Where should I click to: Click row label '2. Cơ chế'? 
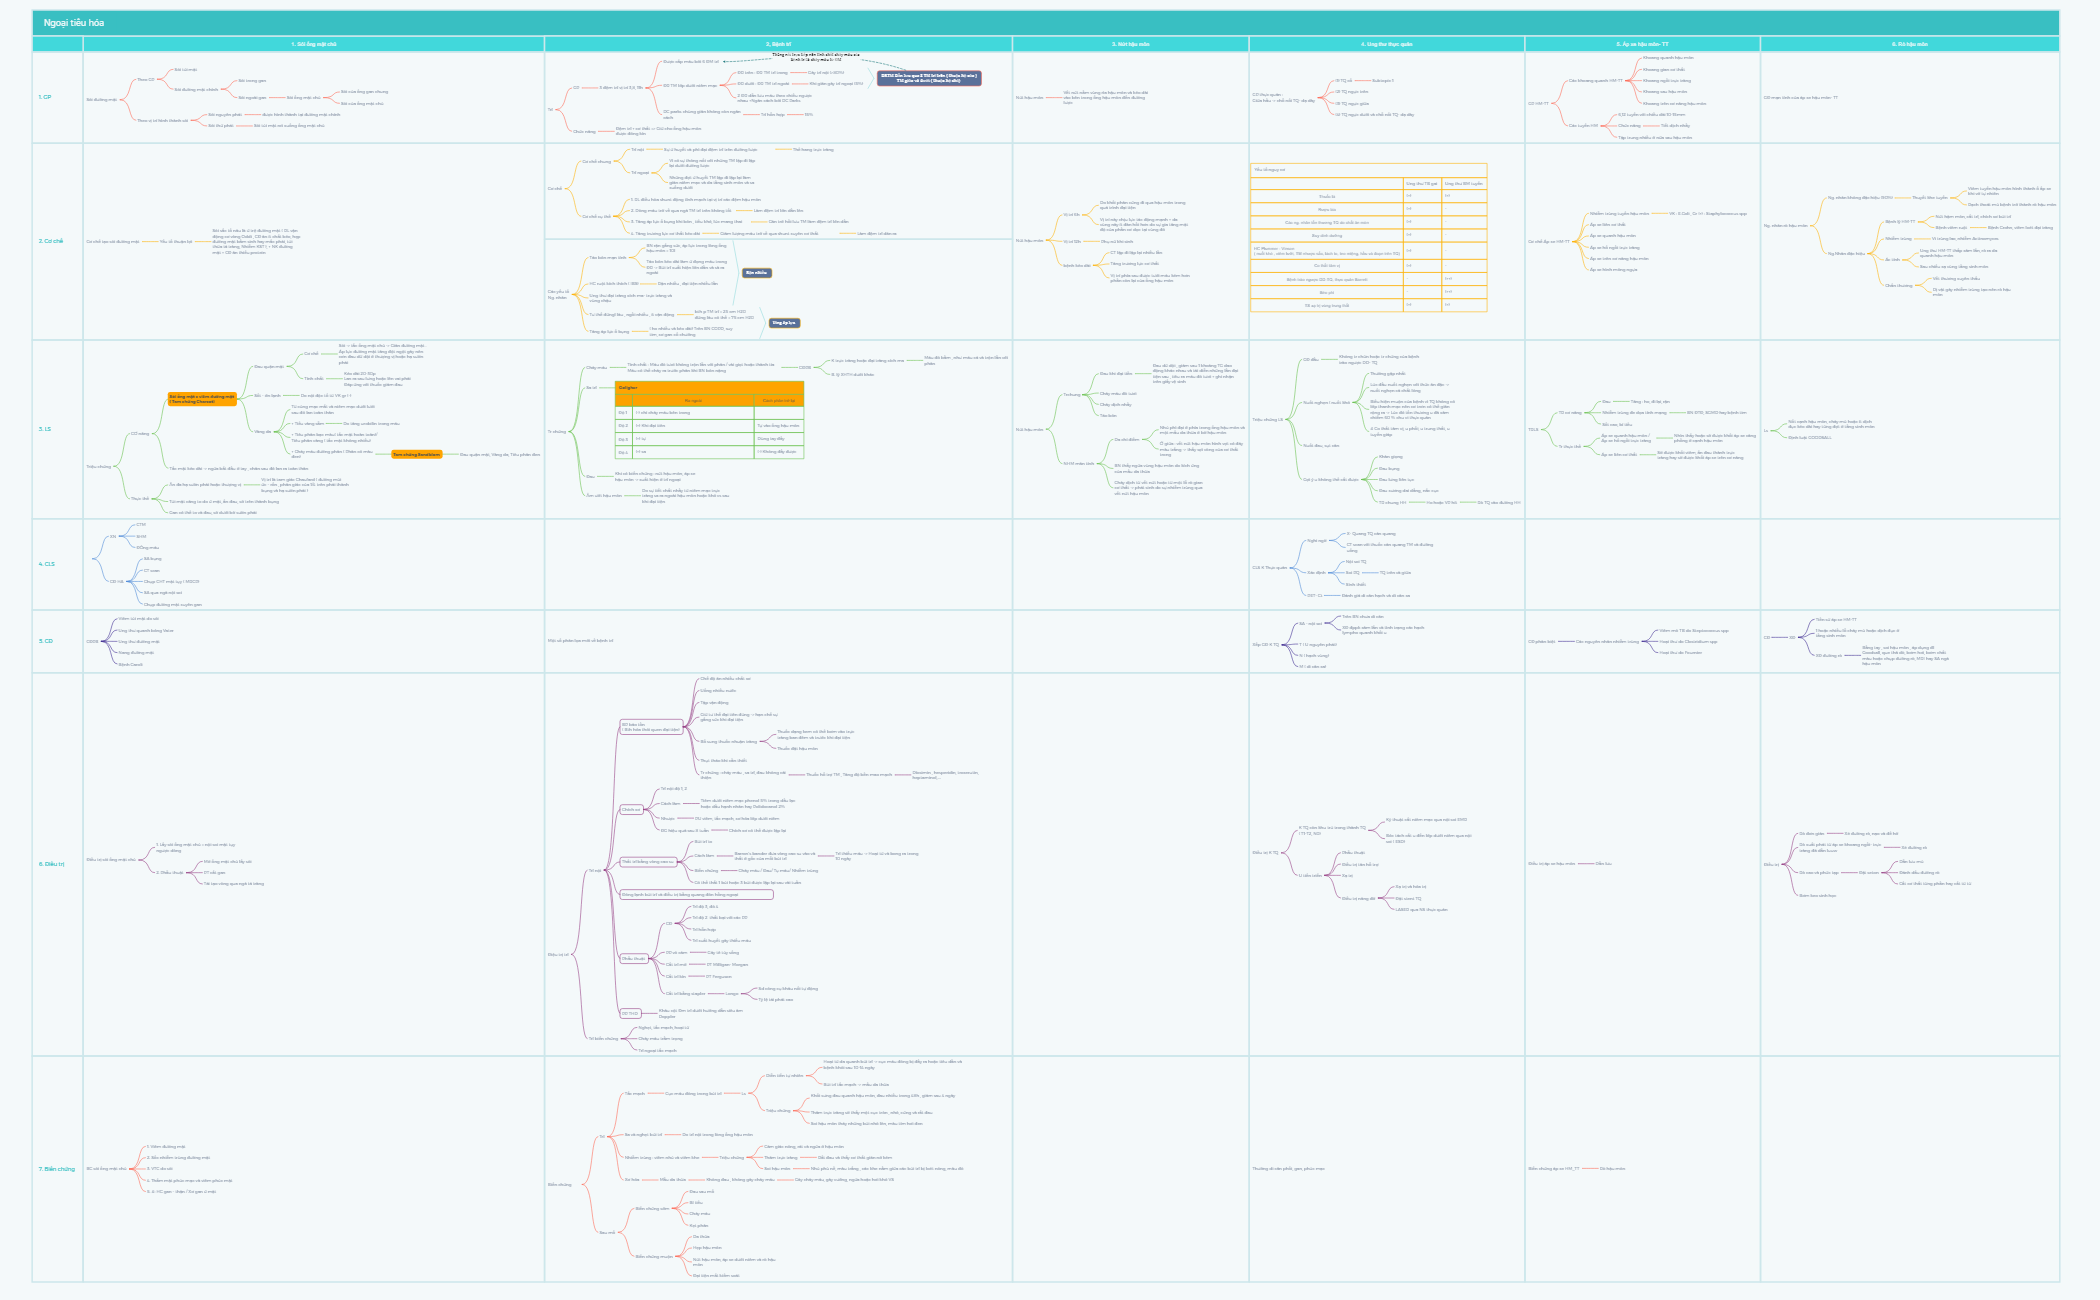(x=50, y=241)
